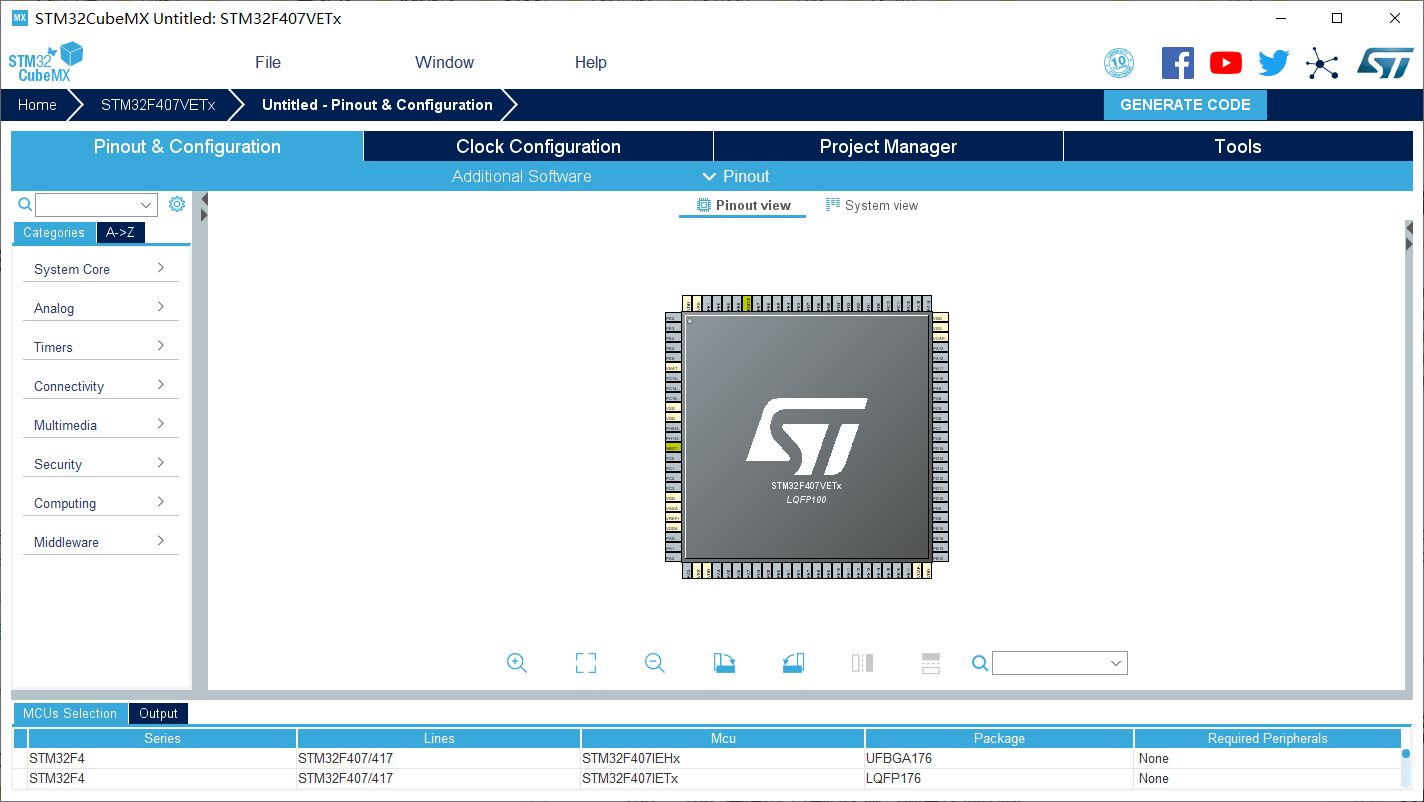Screen dimensions: 1424x802
Task: Rotate the chip clockwise
Action: click(725, 663)
